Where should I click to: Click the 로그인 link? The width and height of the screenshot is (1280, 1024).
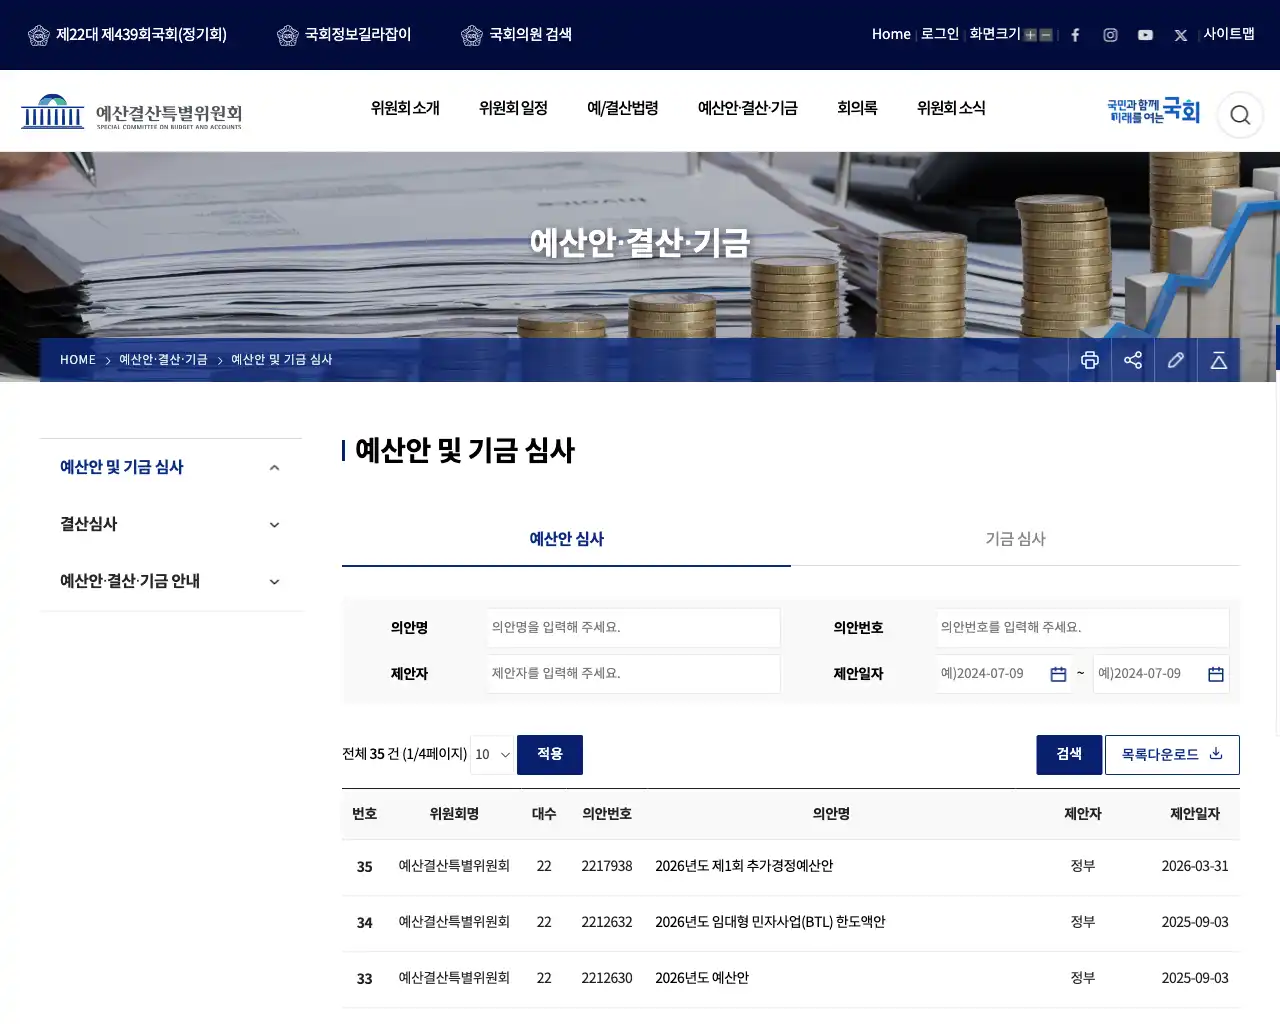click(x=939, y=34)
